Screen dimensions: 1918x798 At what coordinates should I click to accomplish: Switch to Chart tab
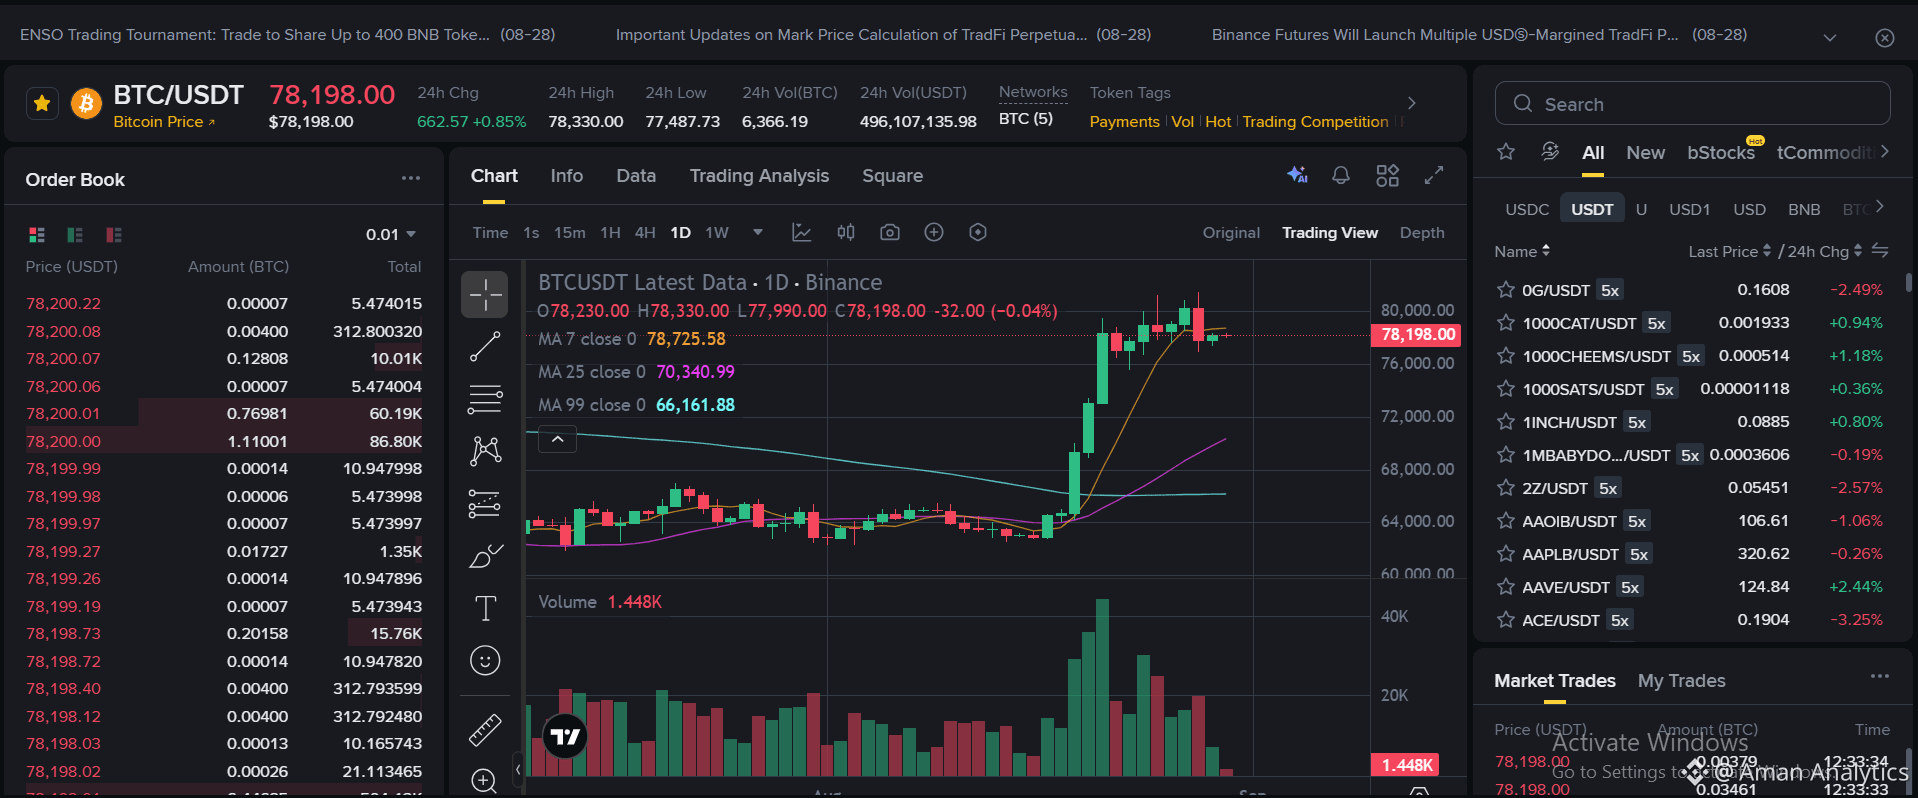494,176
